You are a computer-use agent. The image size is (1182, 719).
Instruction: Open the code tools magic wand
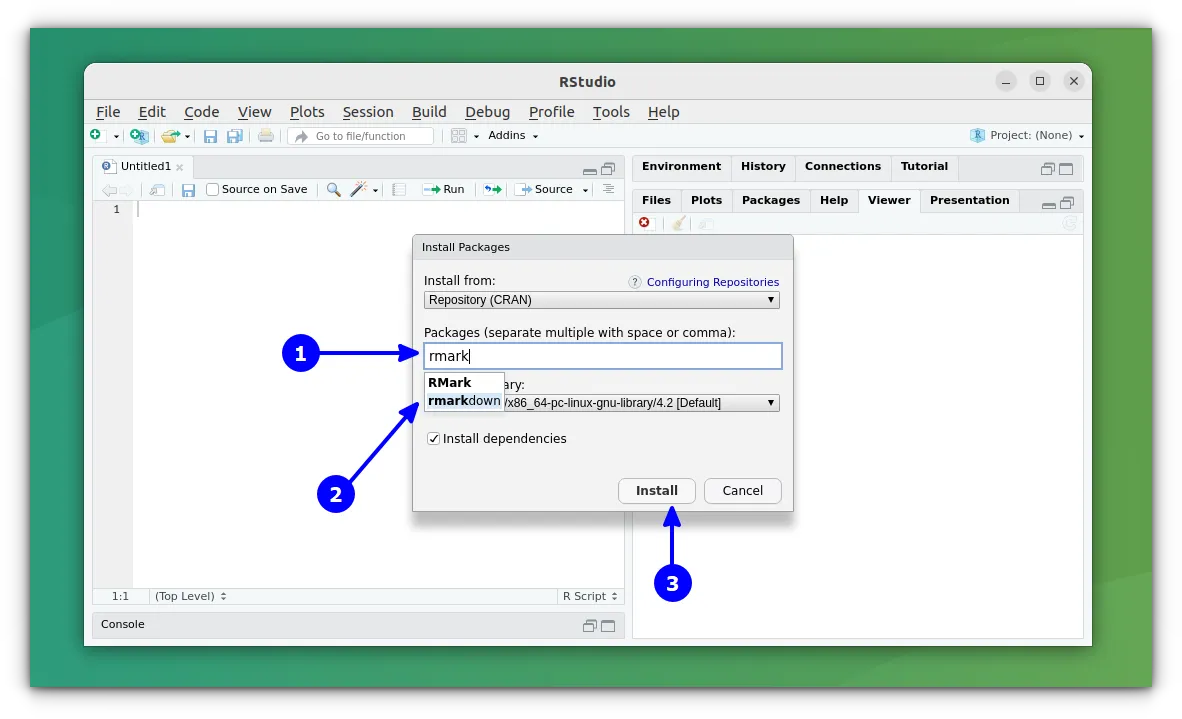(357, 190)
